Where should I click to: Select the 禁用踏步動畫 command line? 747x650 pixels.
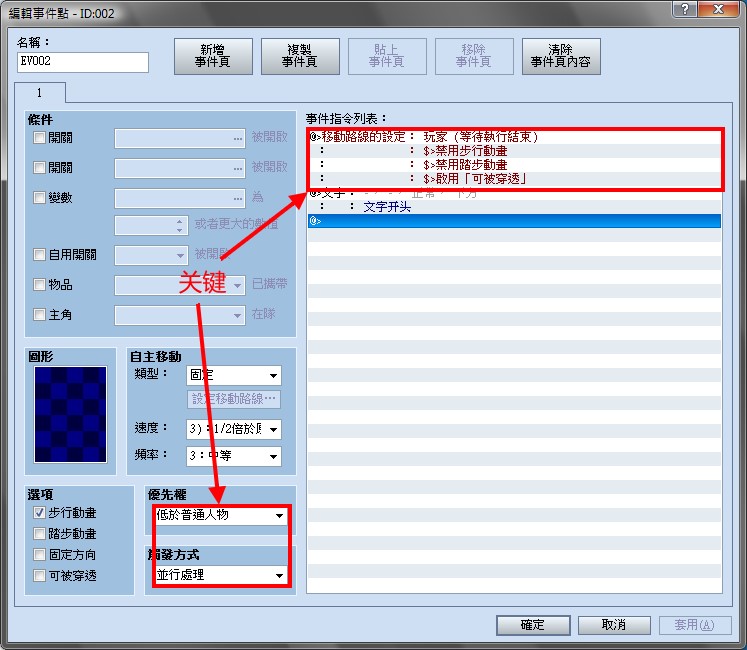tap(515, 165)
